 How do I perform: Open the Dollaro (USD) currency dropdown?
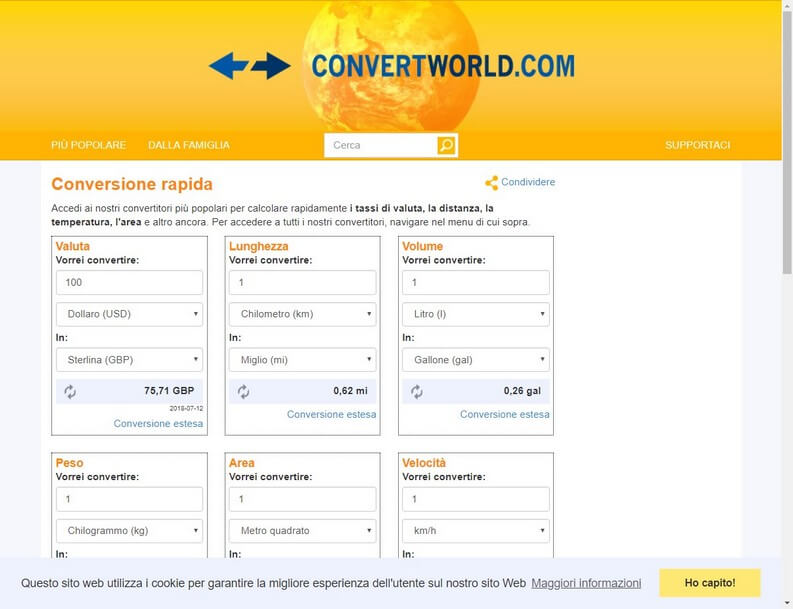[129, 314]
